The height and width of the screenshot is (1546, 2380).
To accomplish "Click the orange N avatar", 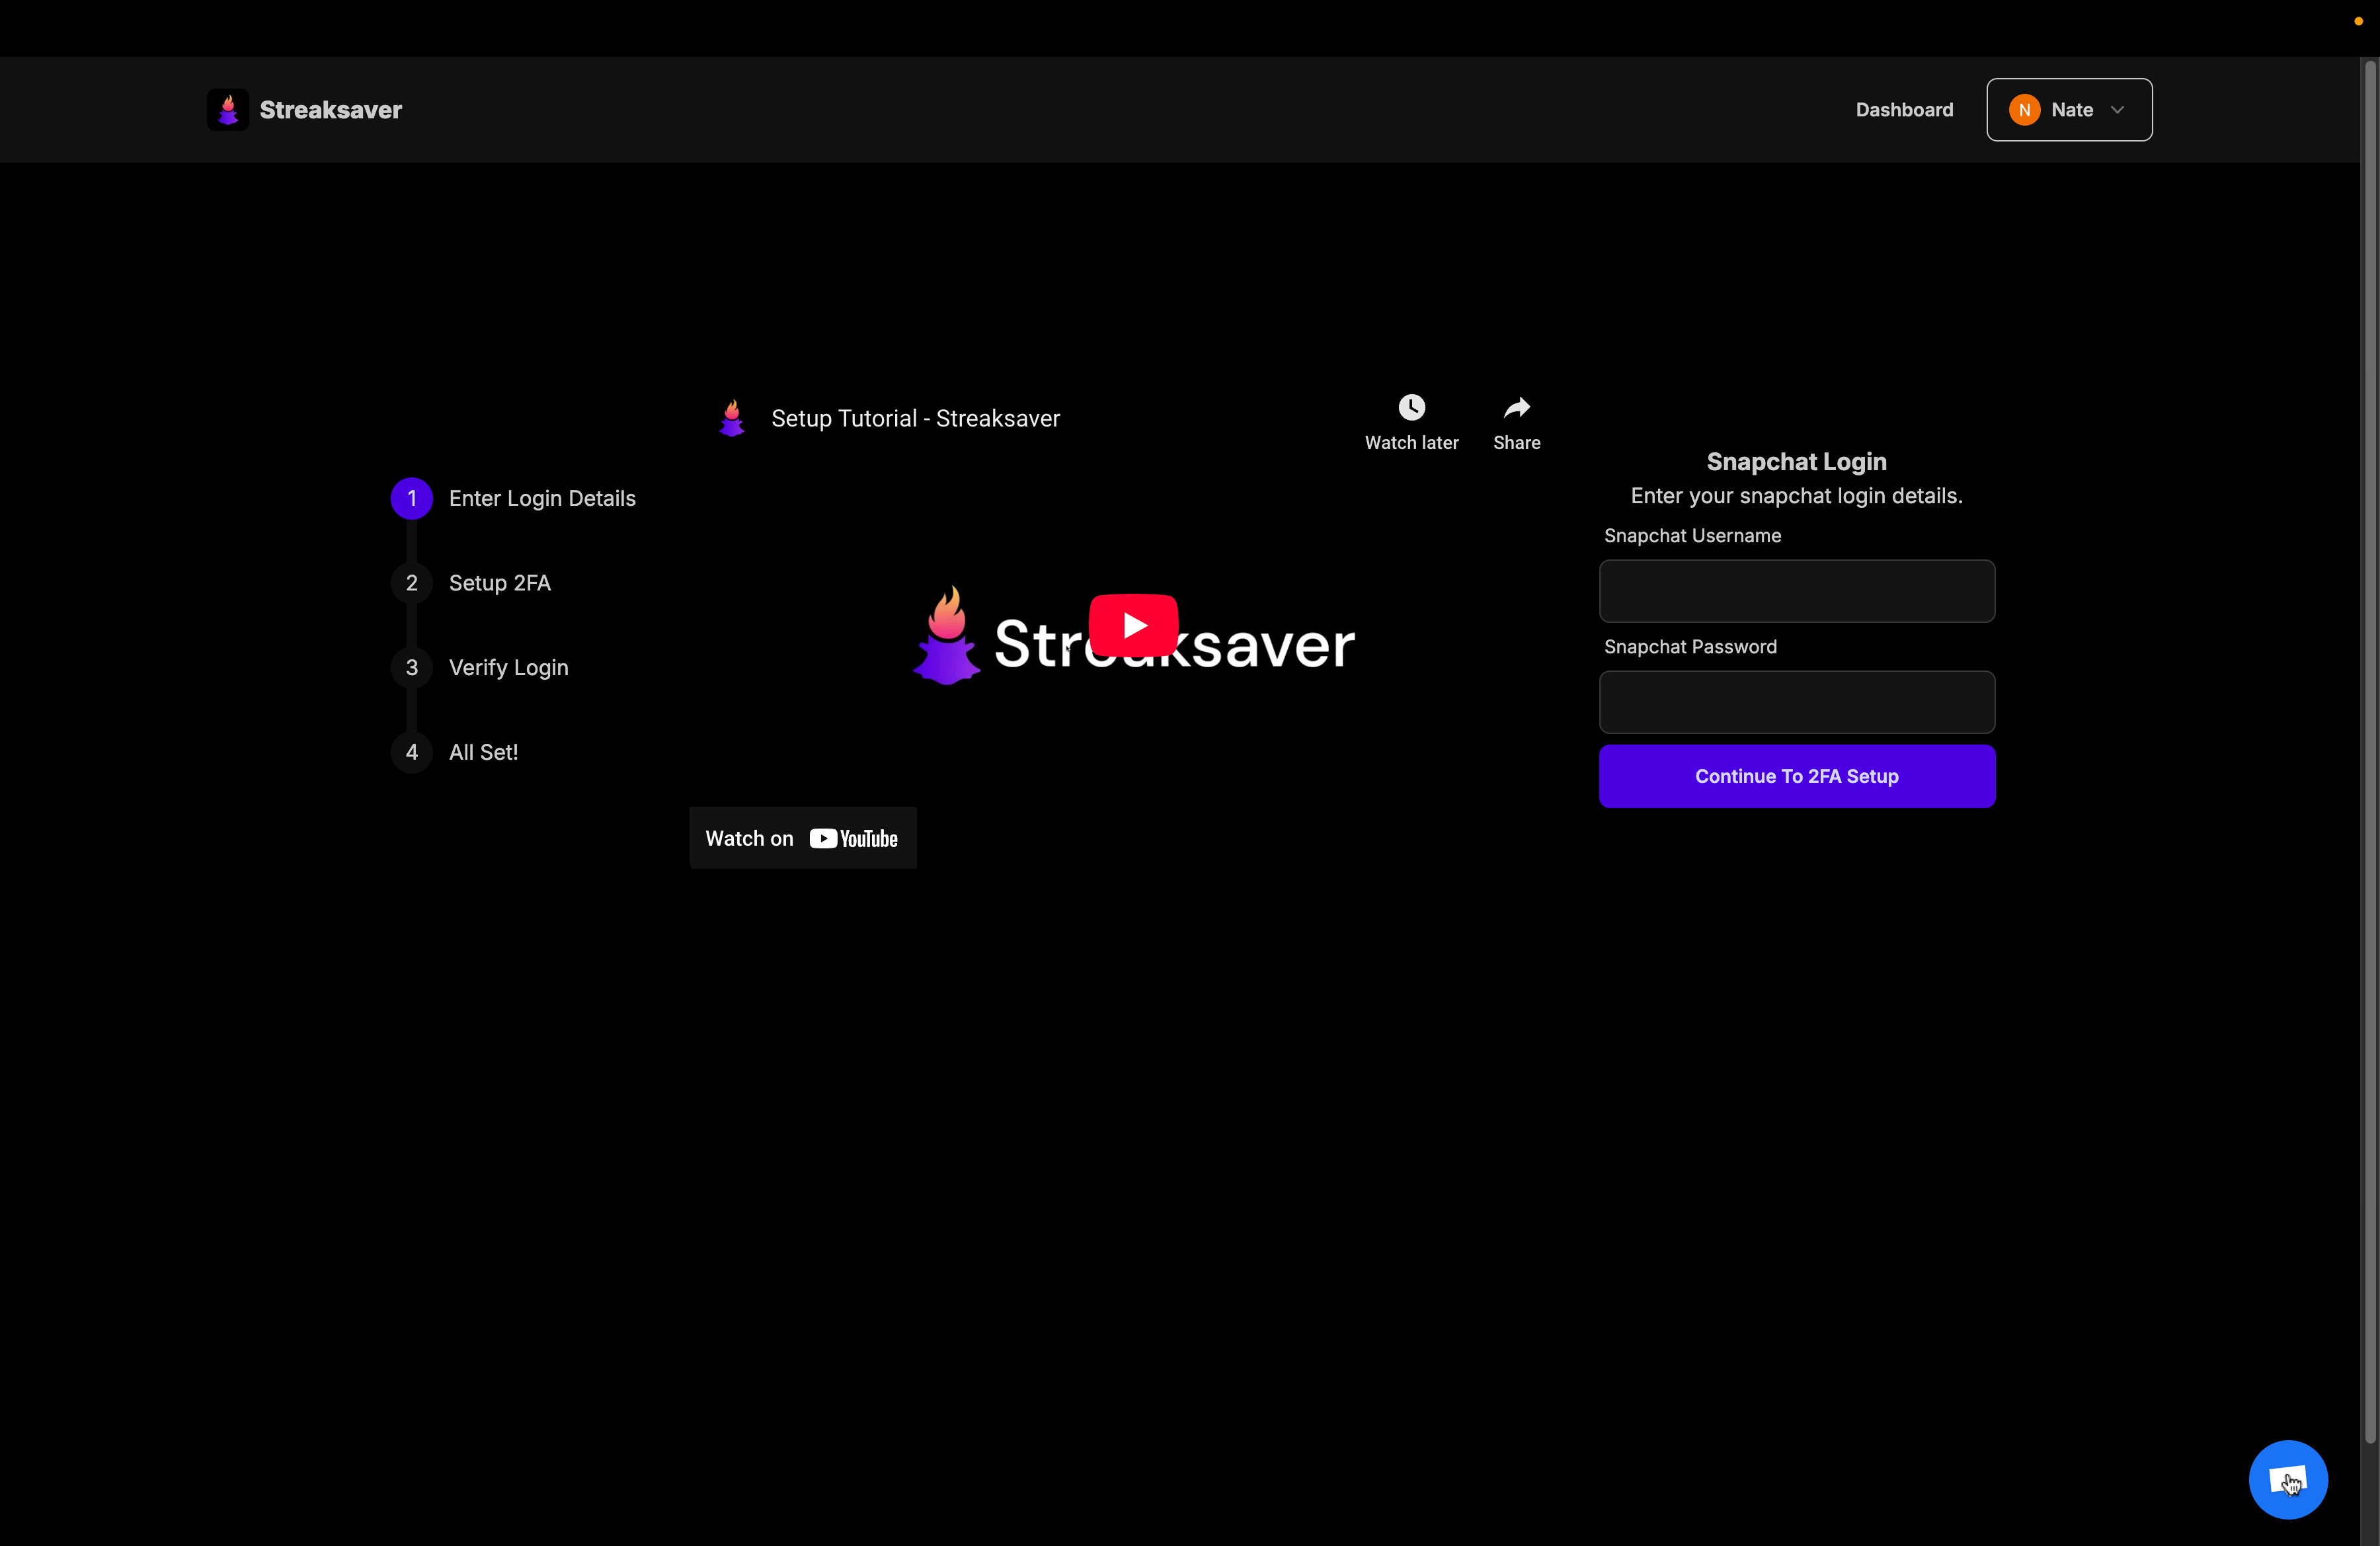I will click(2024, 110).
